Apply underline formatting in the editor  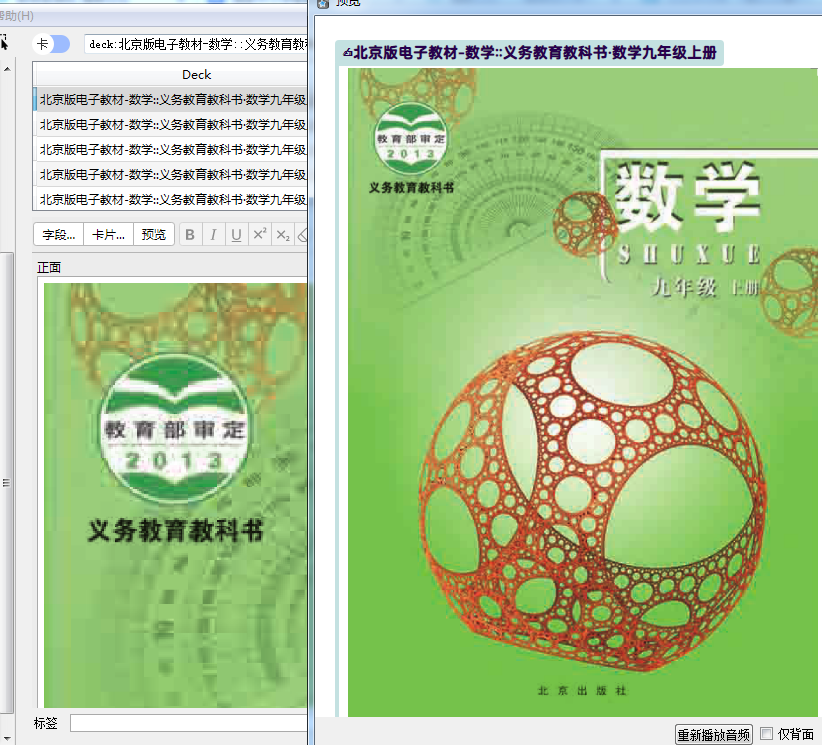point(236,234)
